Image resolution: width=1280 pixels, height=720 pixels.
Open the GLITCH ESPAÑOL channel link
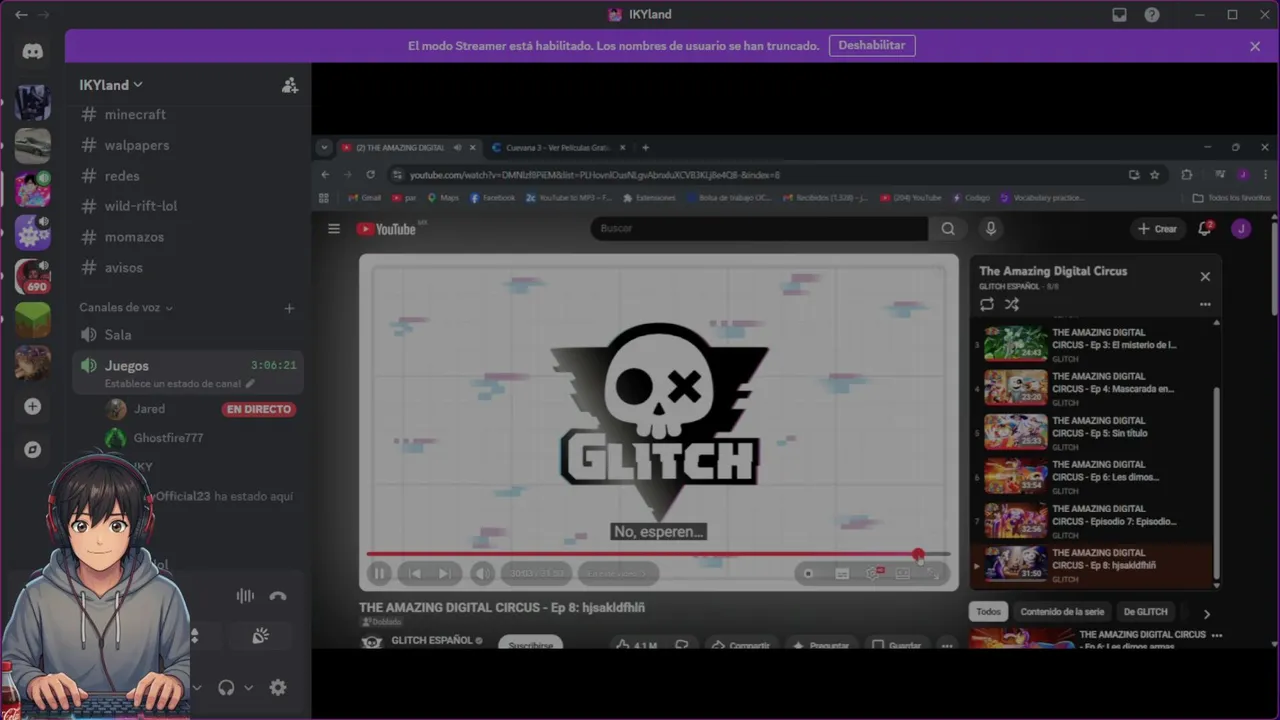click(x=432, y=641)
